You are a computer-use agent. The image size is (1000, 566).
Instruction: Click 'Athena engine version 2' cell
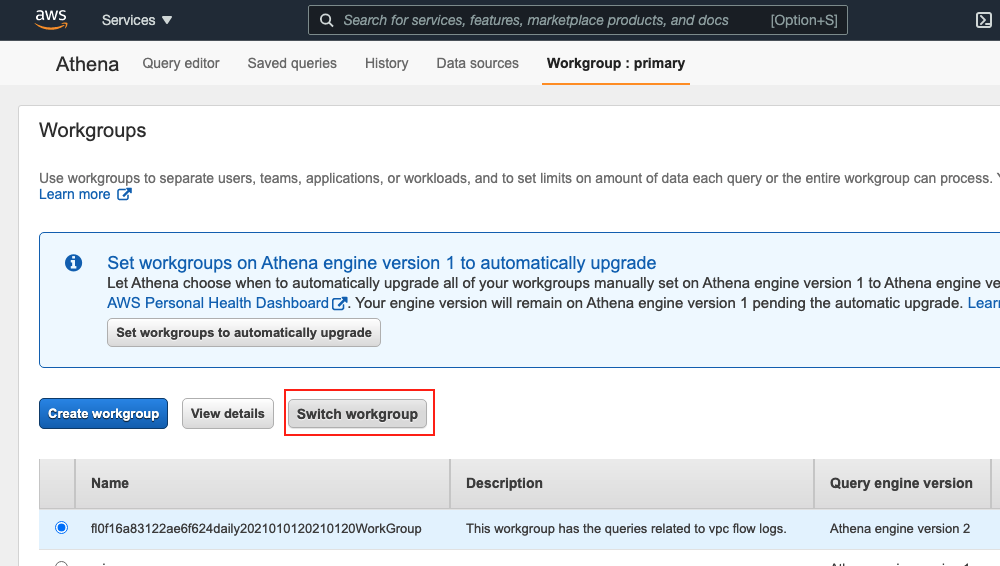pos(900,528)
